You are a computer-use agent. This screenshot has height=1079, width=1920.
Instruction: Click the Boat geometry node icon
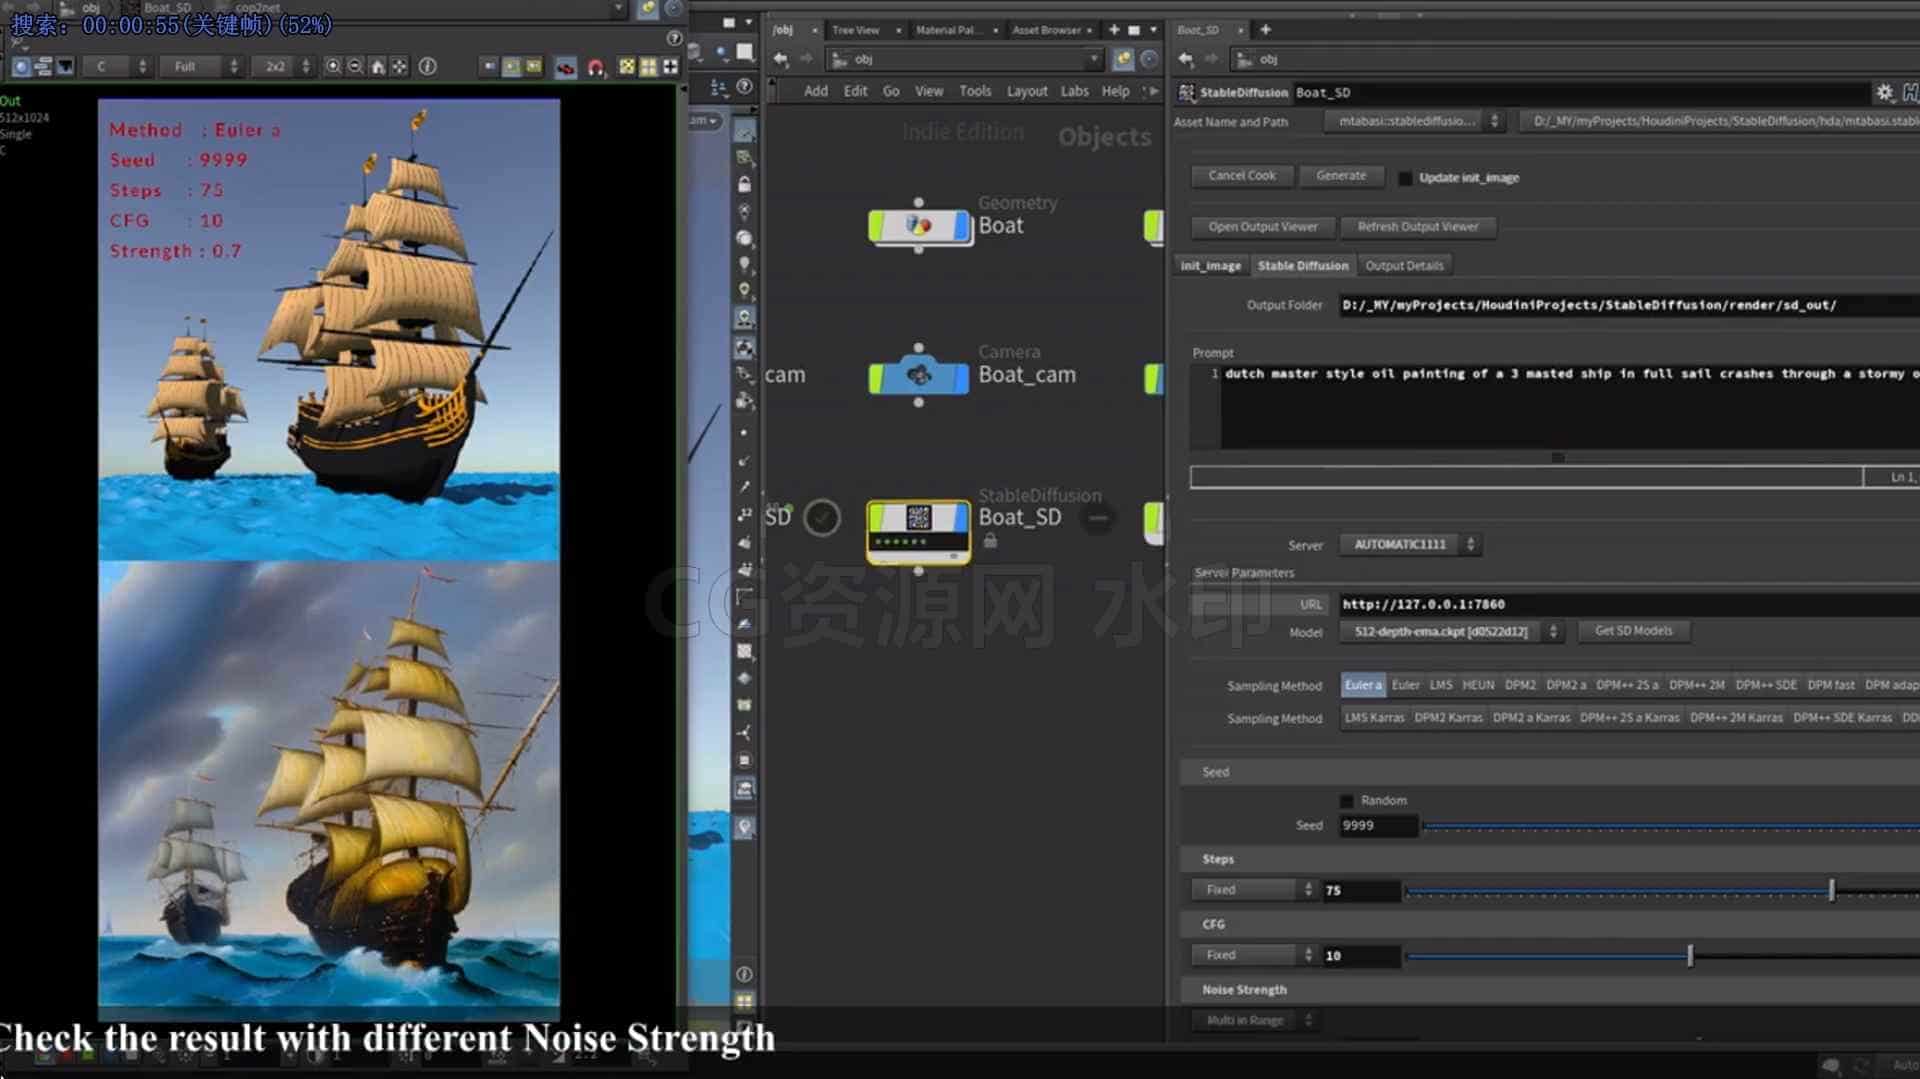pos(919,226)
